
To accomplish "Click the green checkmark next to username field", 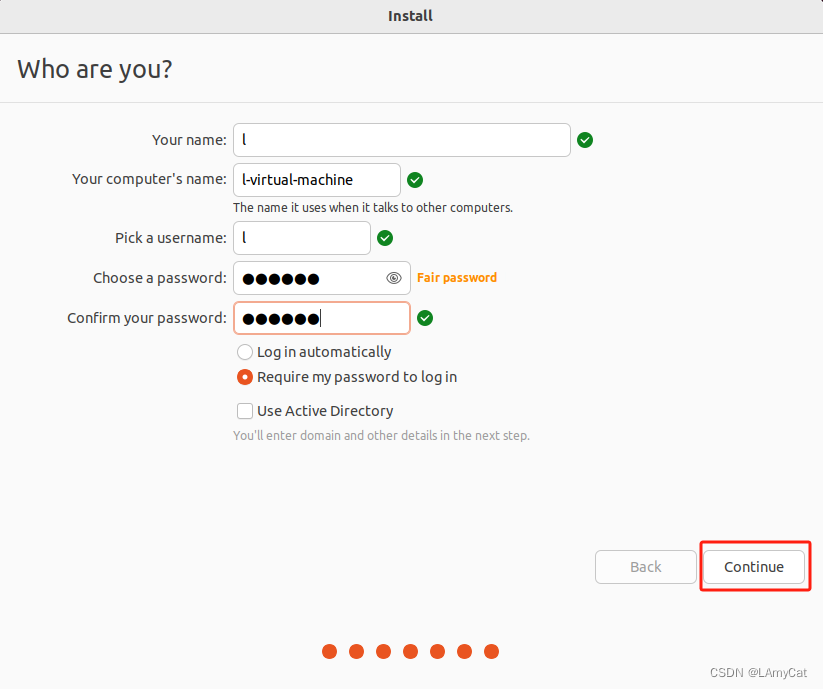I will click(385, 238).
